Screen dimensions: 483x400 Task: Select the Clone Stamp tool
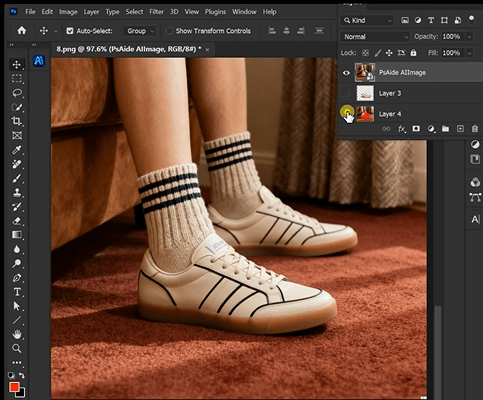[x=17, y=192]
